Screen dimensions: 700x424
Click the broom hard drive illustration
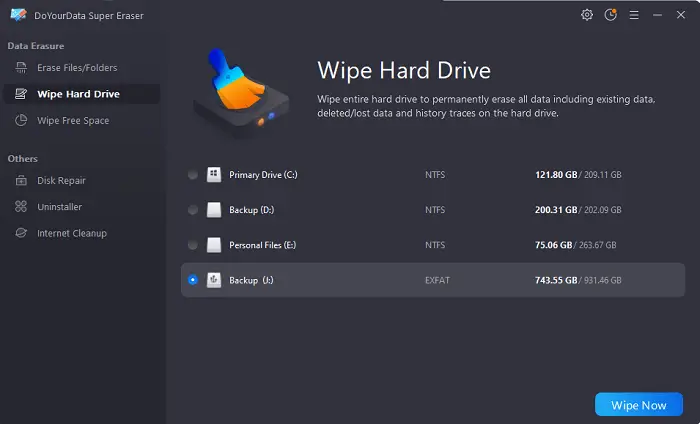click(x=241, y=92)
